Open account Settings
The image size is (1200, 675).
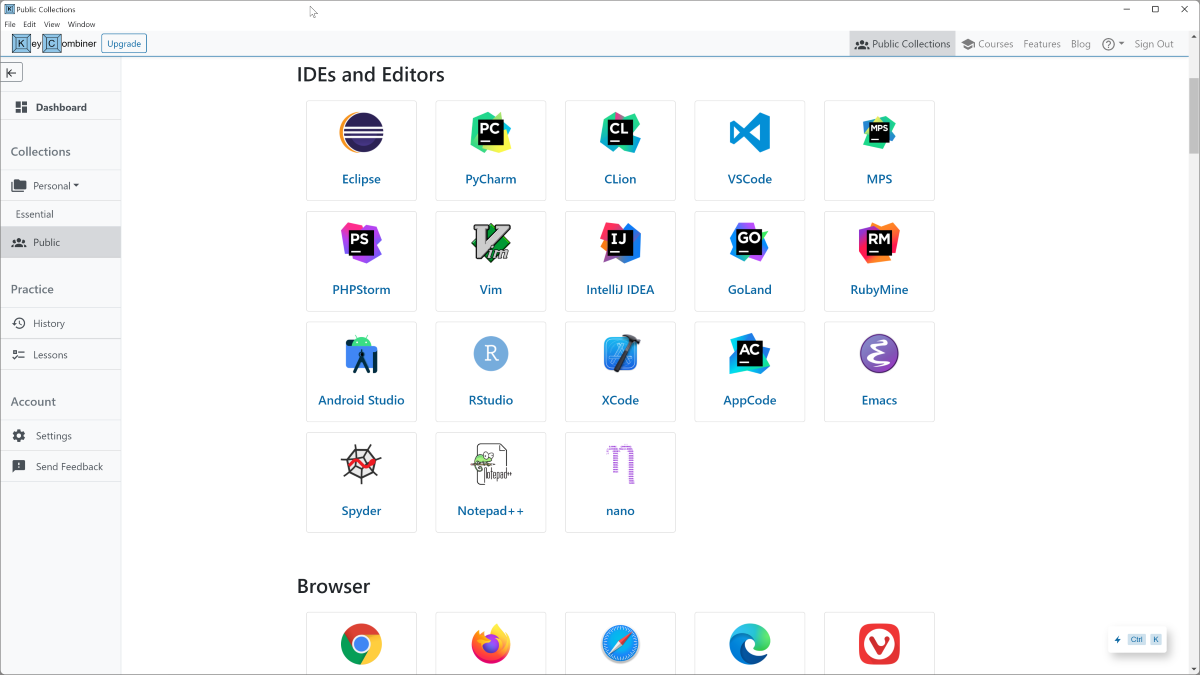60,436
